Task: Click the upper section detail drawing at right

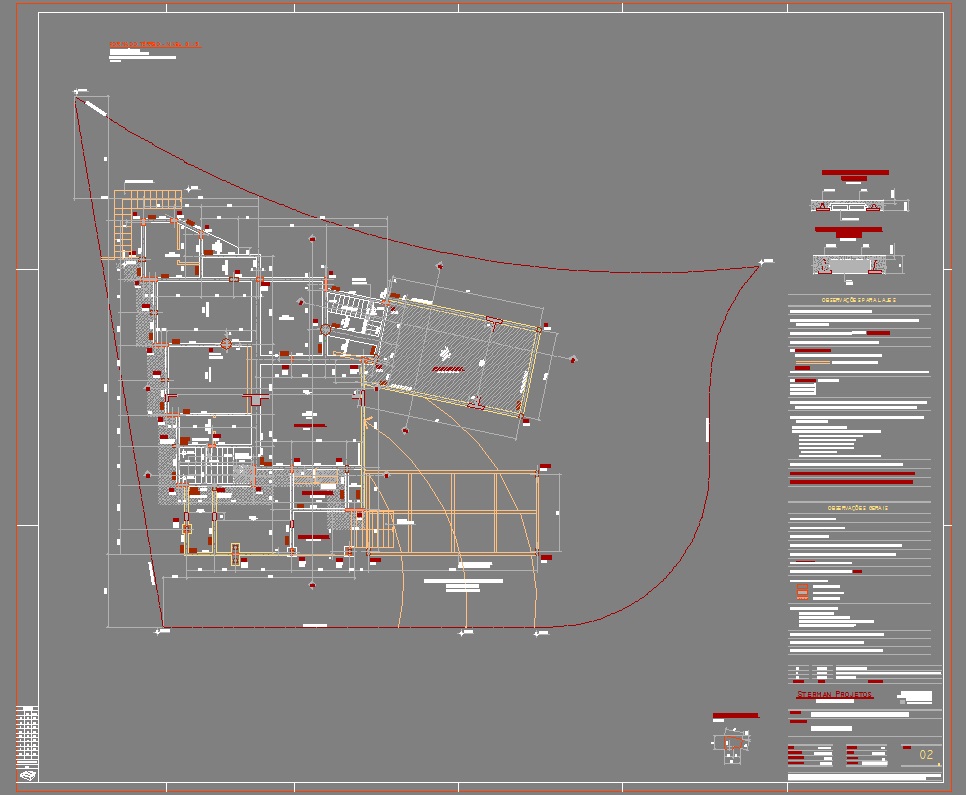Action: (x=860, y=206)
